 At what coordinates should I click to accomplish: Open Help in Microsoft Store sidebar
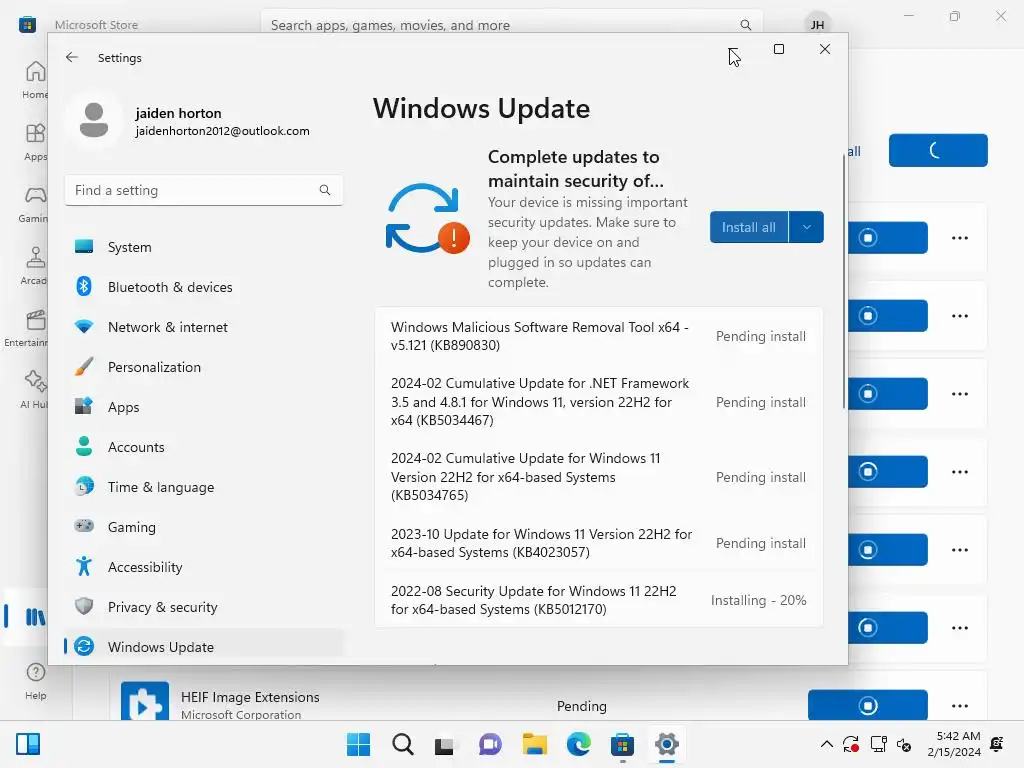35,681
